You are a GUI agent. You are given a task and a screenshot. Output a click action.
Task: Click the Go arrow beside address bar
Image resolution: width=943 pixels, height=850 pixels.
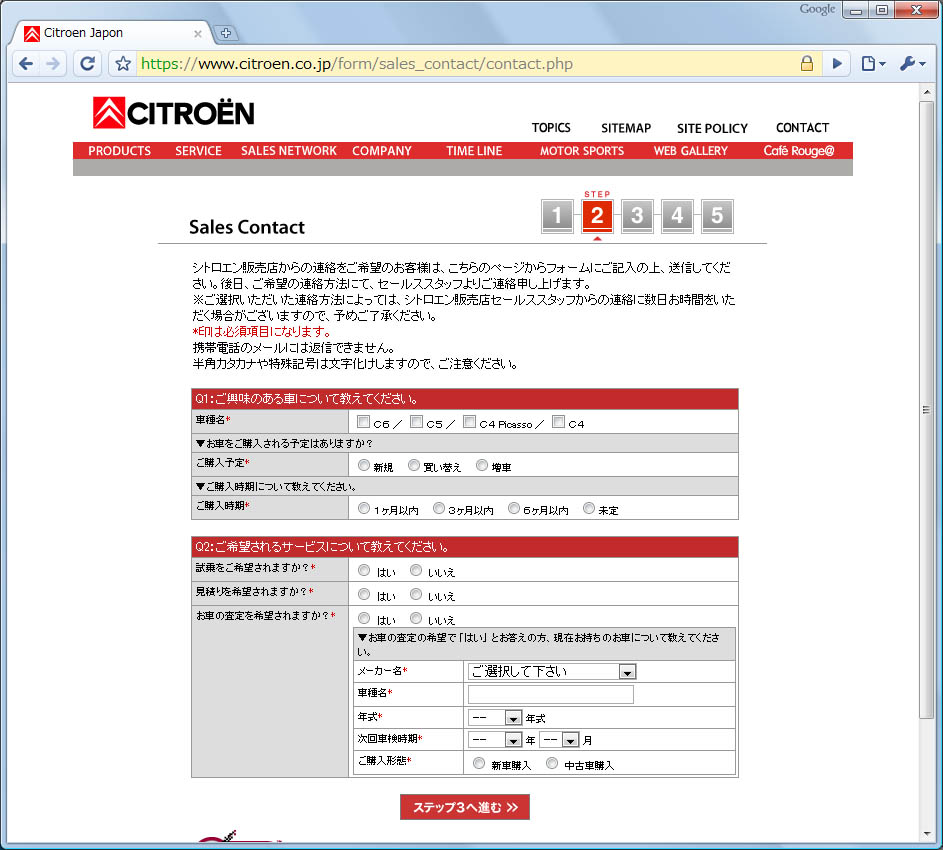[x=837, y=63]
